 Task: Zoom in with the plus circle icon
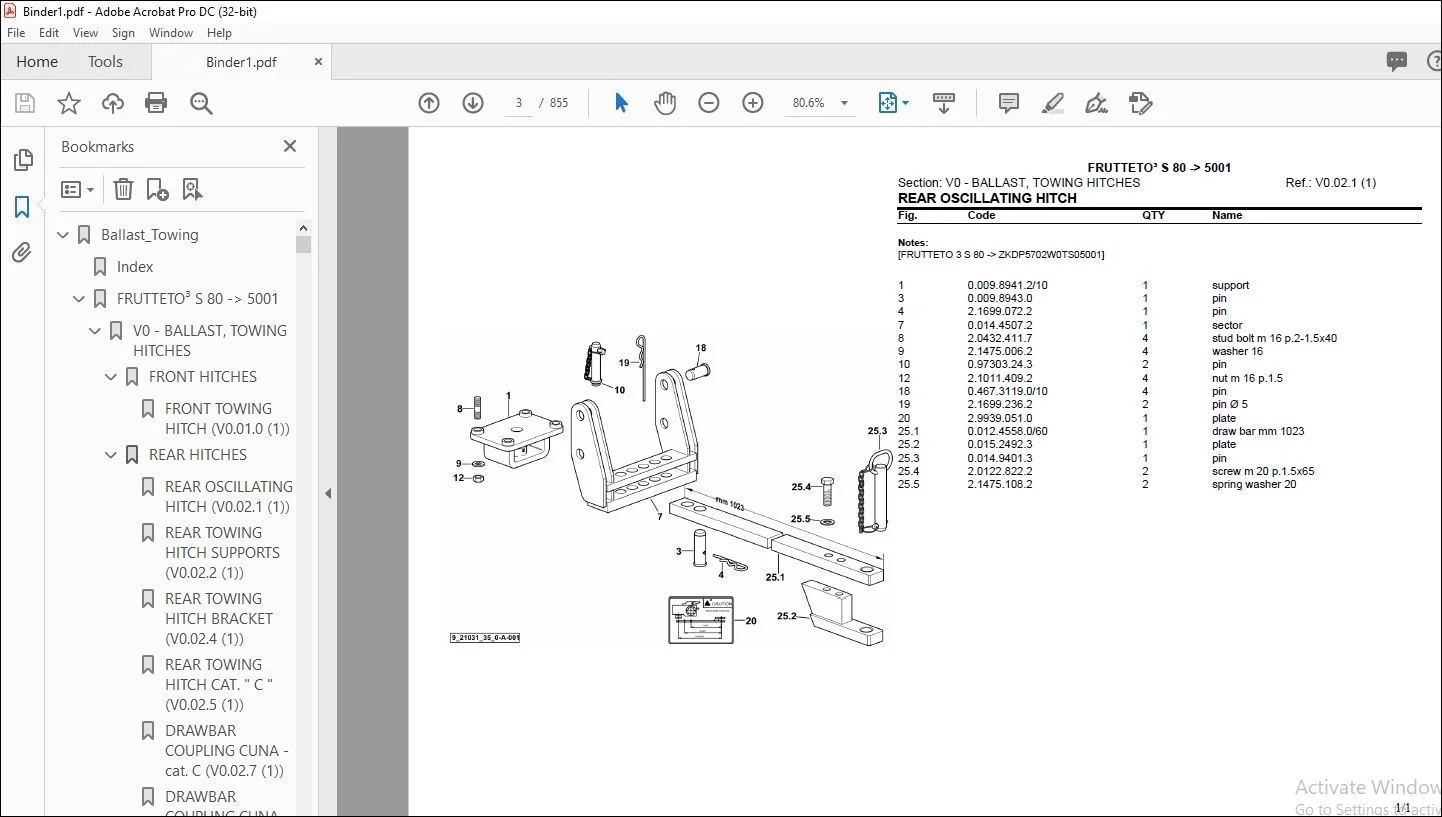point(753,103)
